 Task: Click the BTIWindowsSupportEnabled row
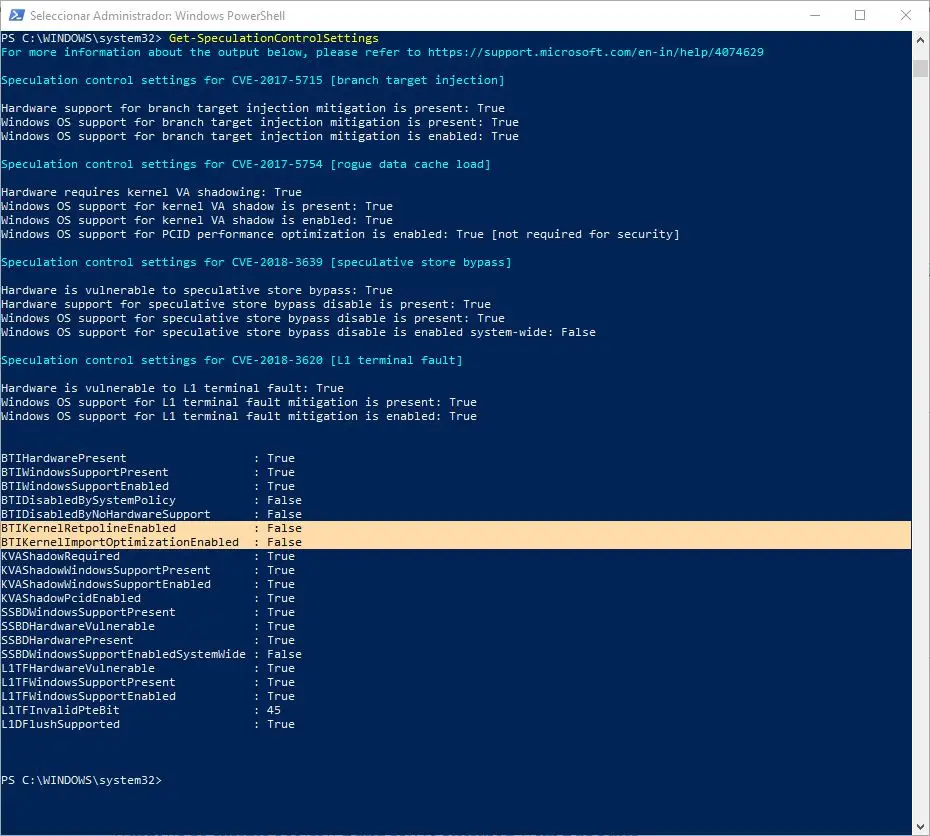pyautogui.click(x=148, y=486)
